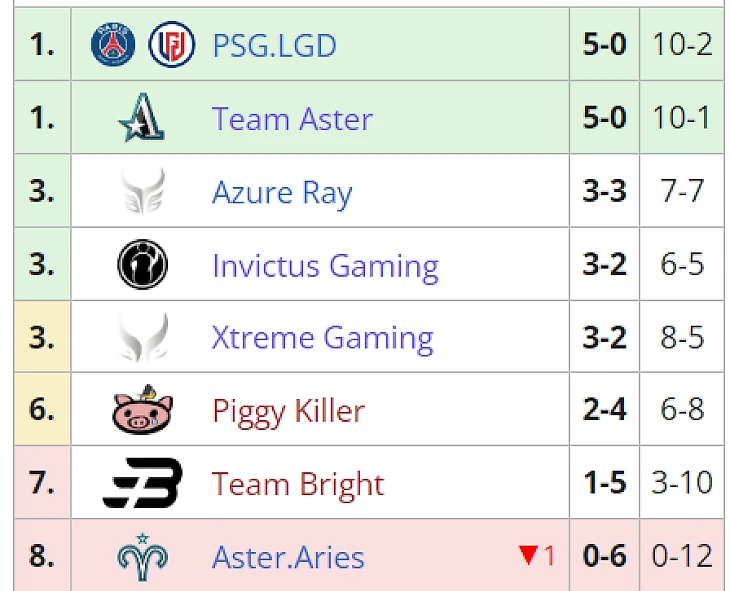Click the Team Bright logo
The height and width of the screenshot is (591, 730).
[x=142, y=484]
